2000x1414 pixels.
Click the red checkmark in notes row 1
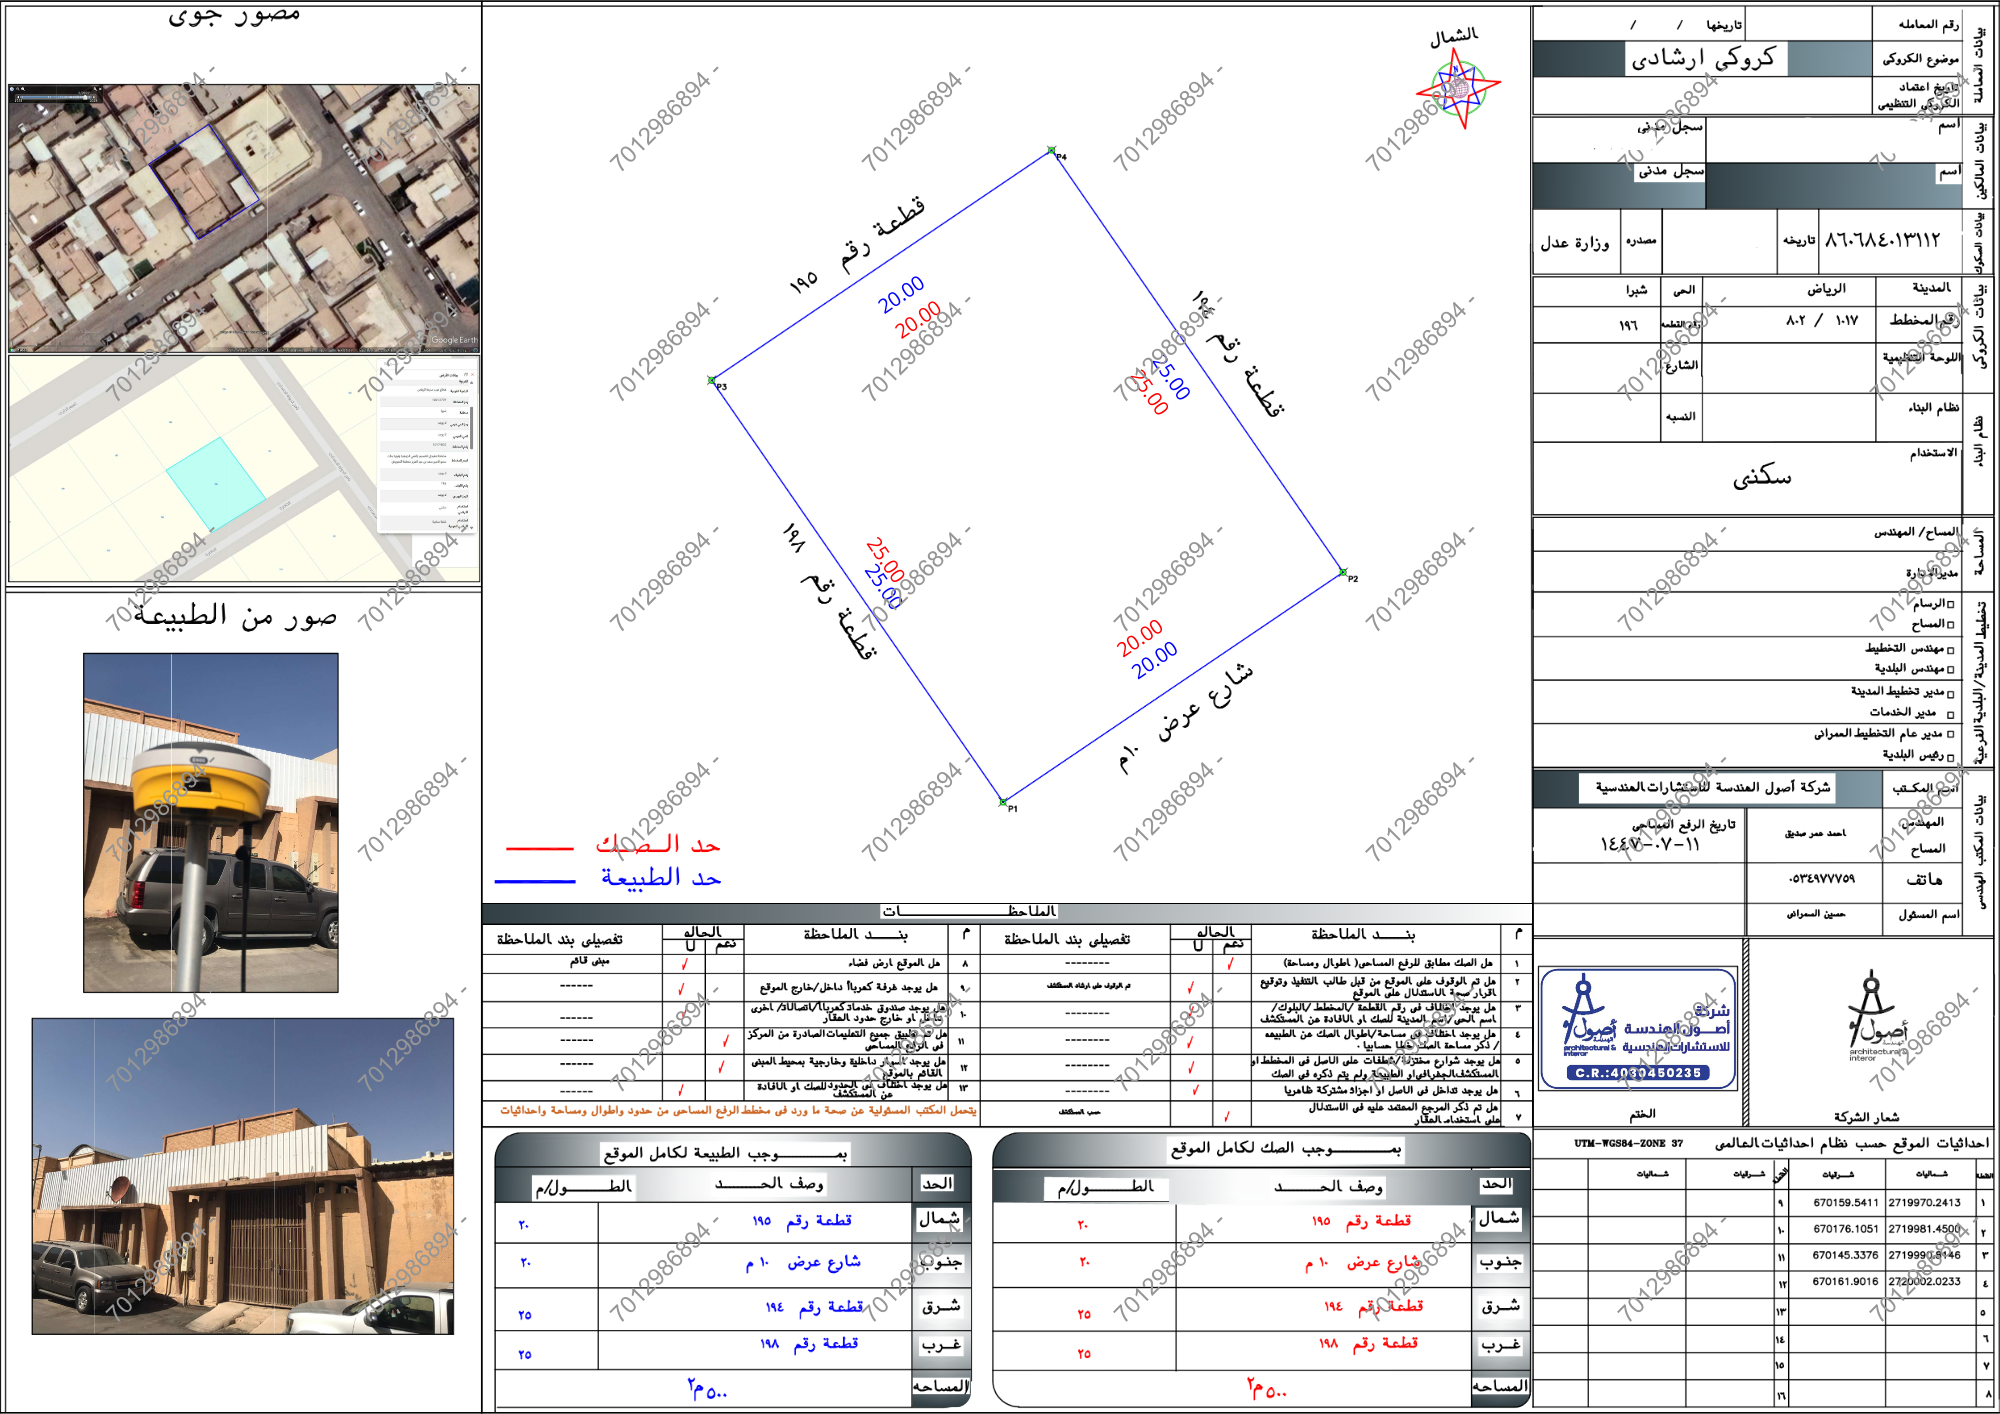[x=1230, y=964]
